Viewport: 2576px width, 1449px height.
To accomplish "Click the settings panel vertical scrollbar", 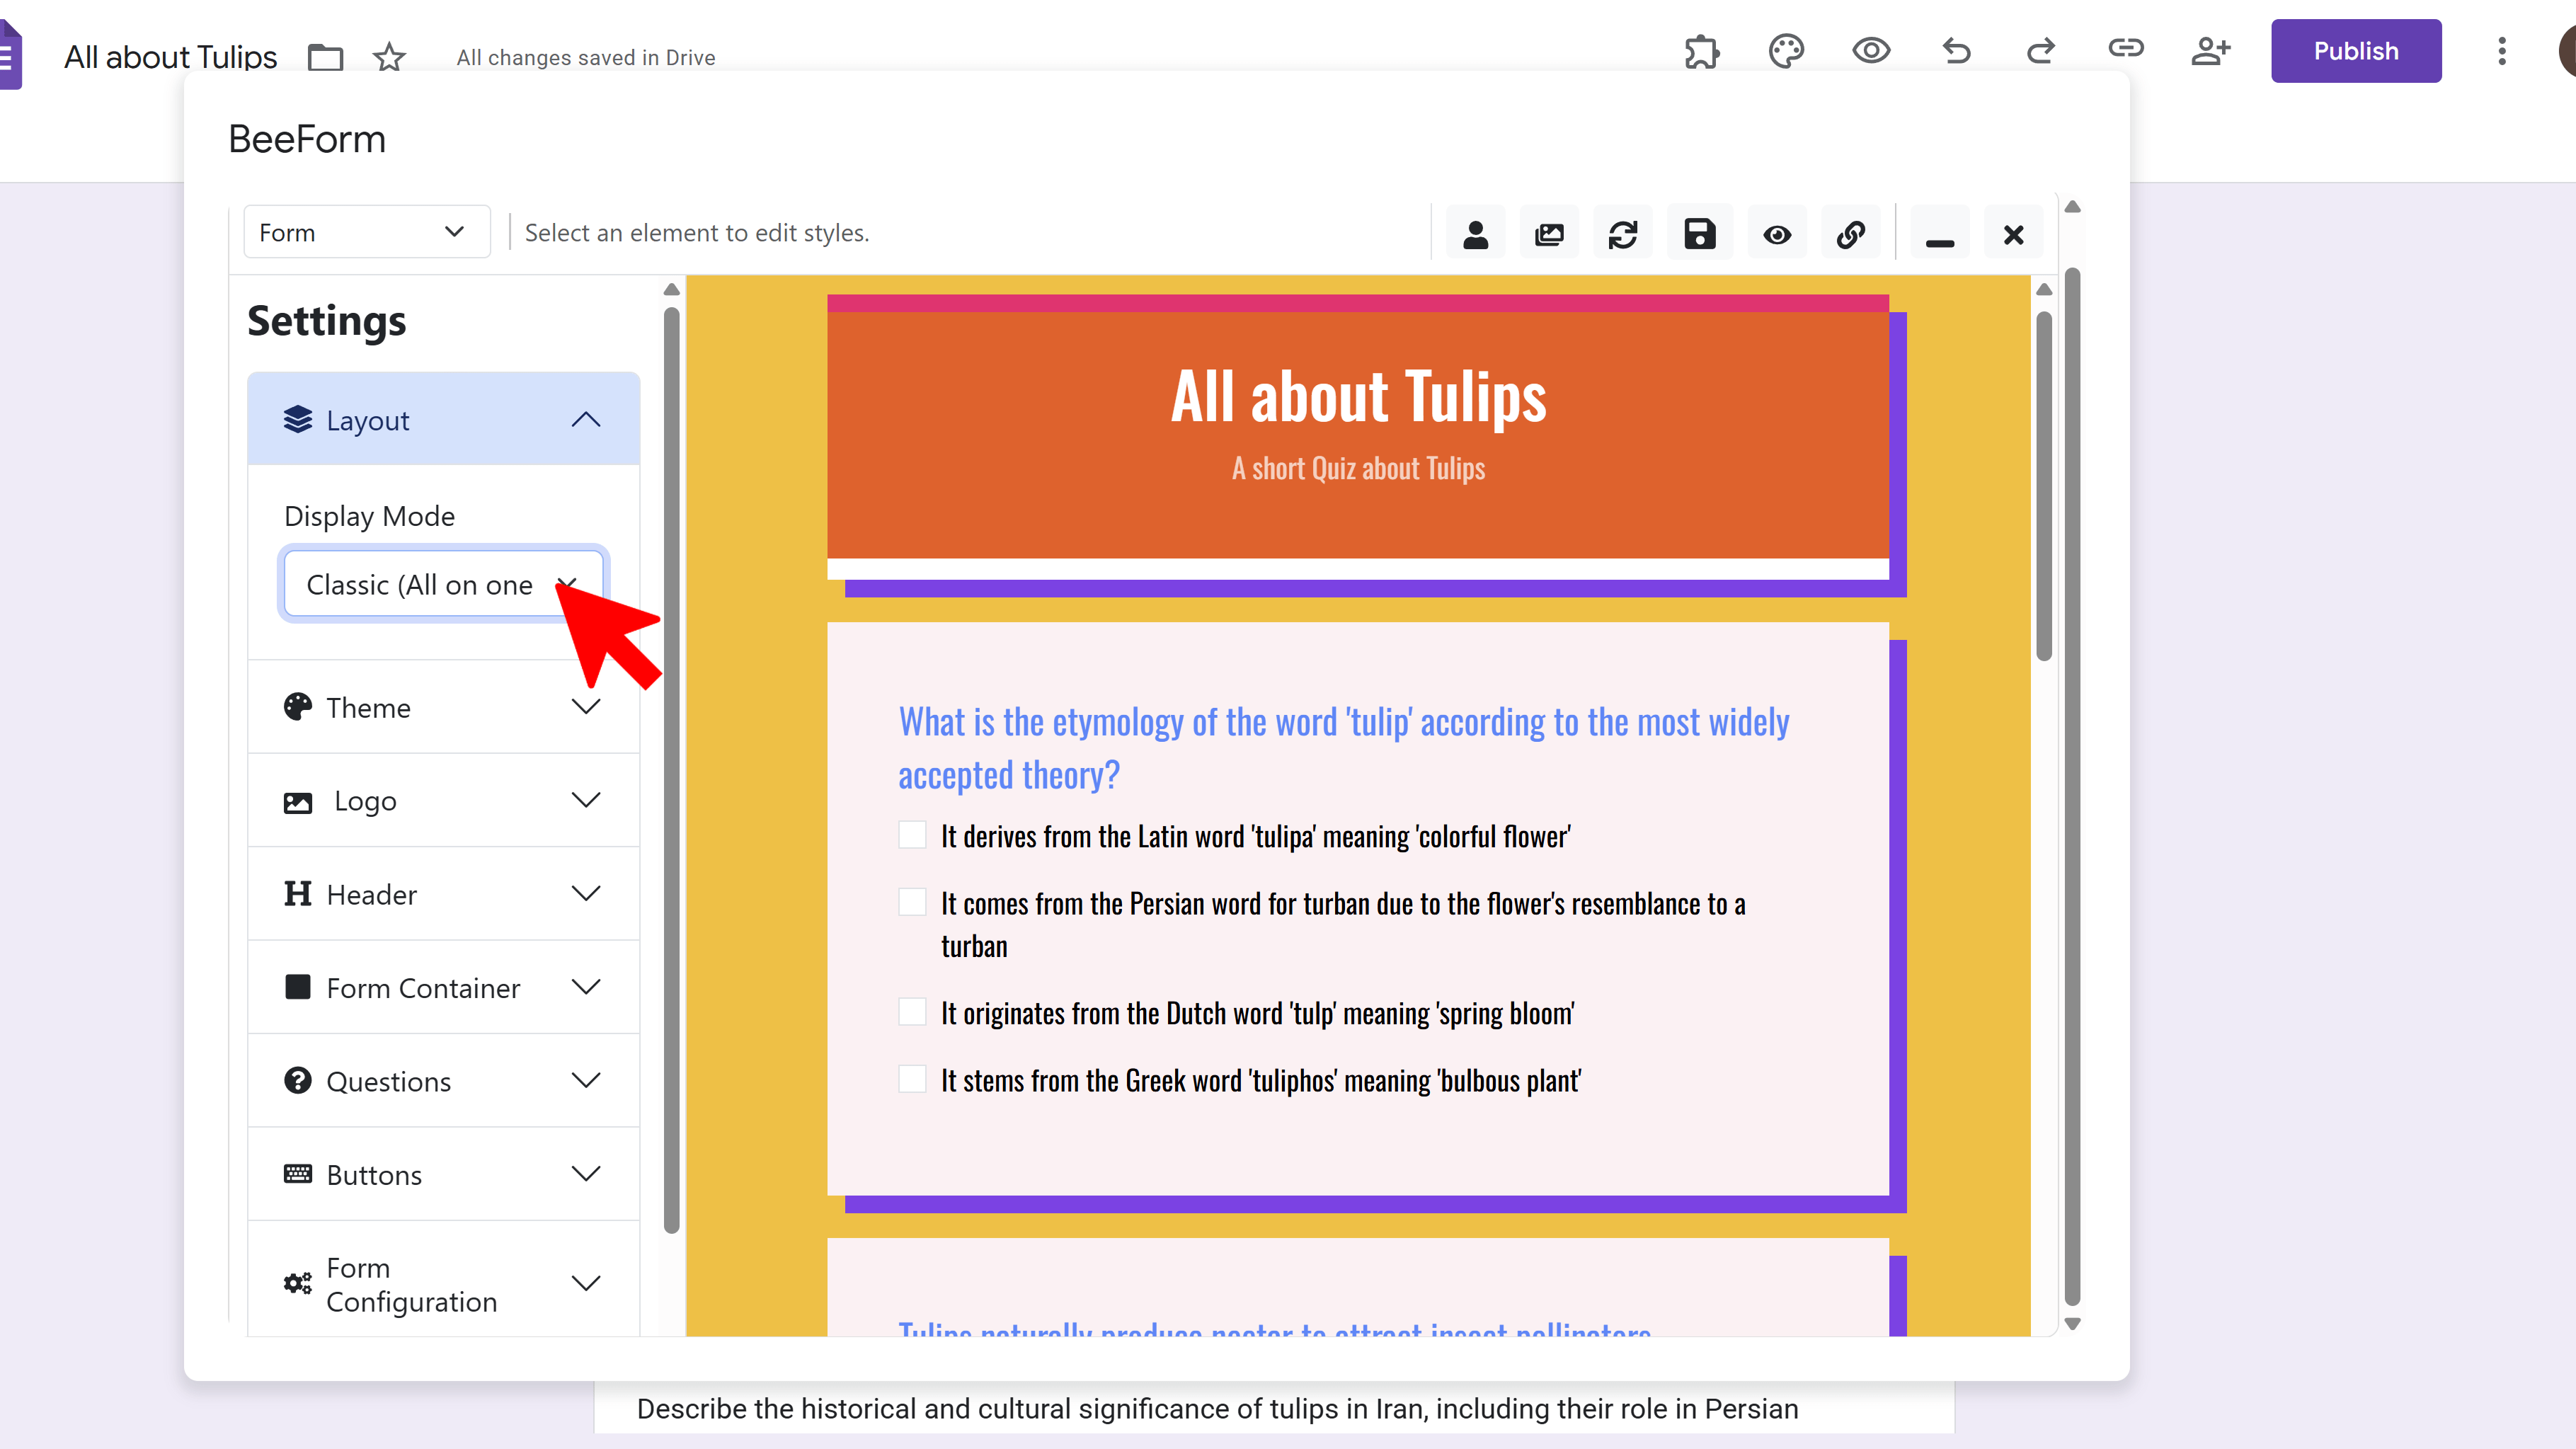I will [671, 770].
